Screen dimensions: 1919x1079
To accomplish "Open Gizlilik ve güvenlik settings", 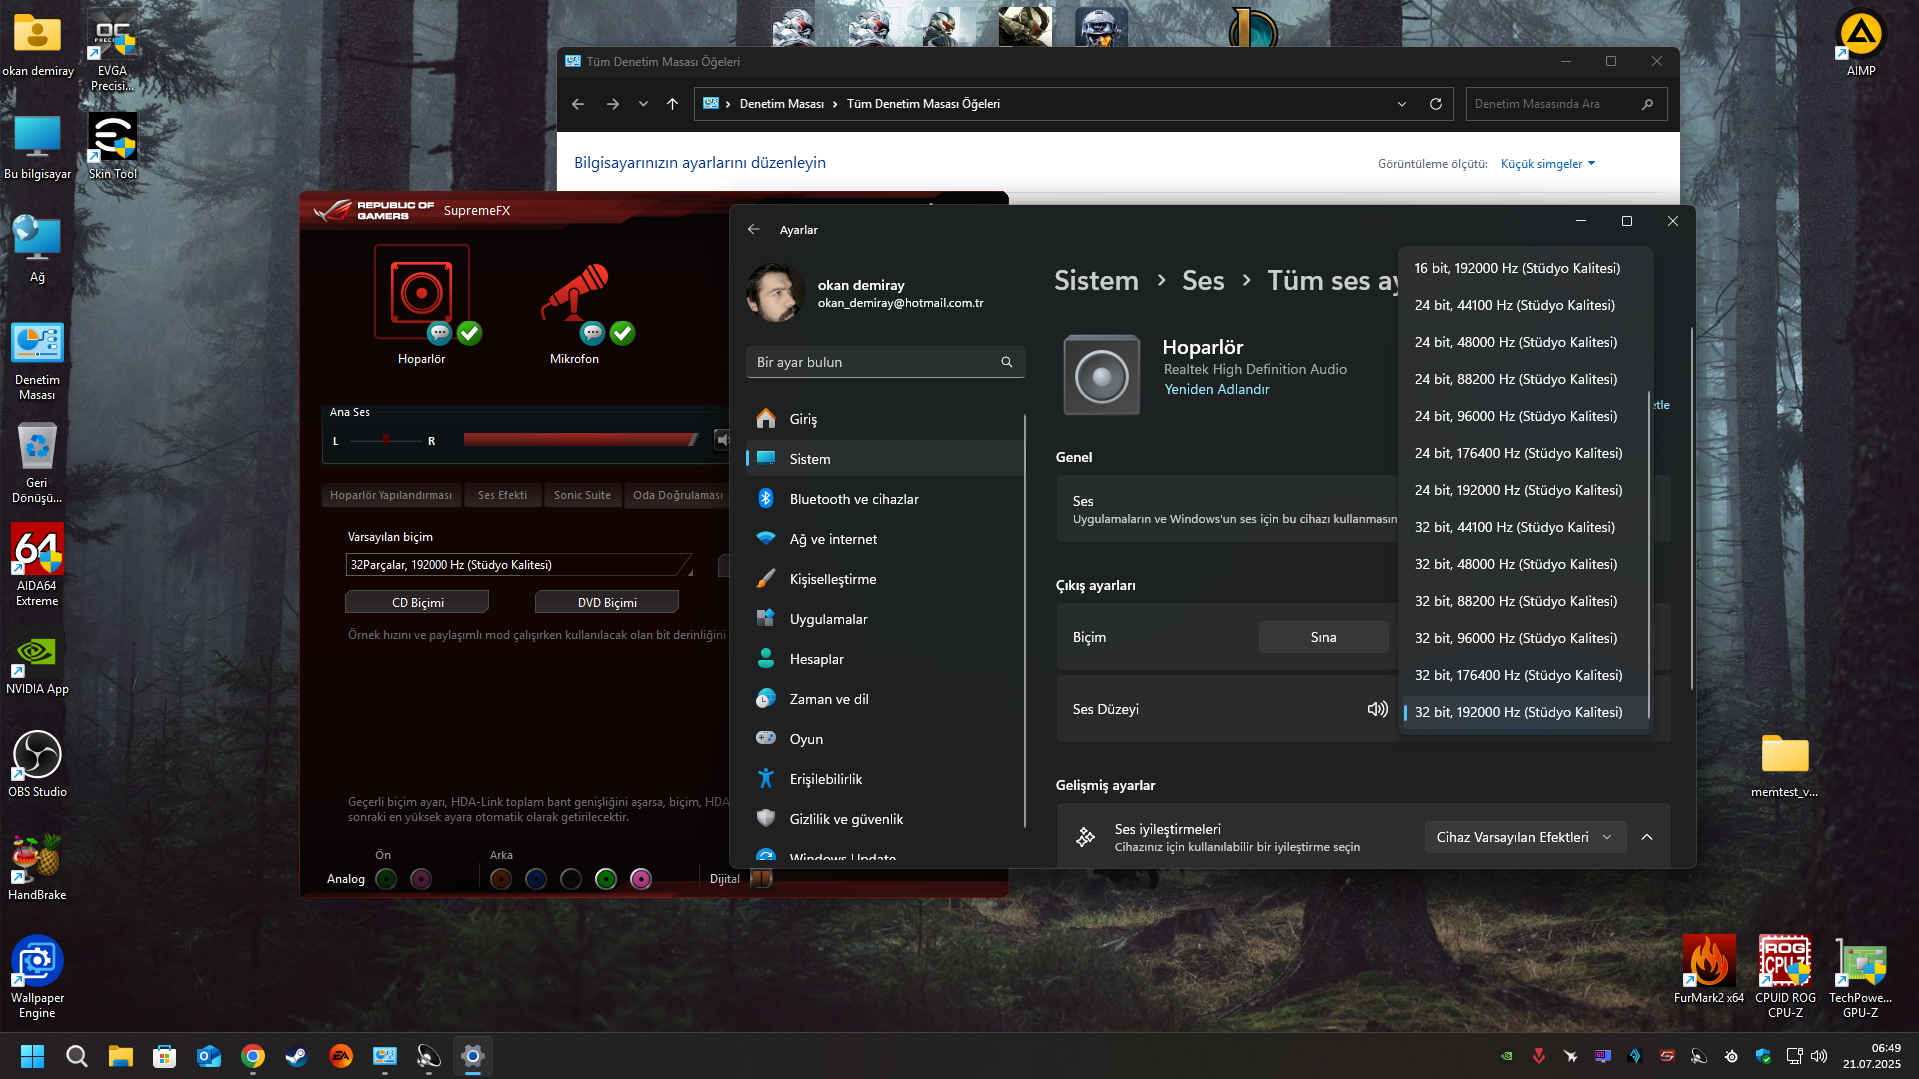I will 885,819.
